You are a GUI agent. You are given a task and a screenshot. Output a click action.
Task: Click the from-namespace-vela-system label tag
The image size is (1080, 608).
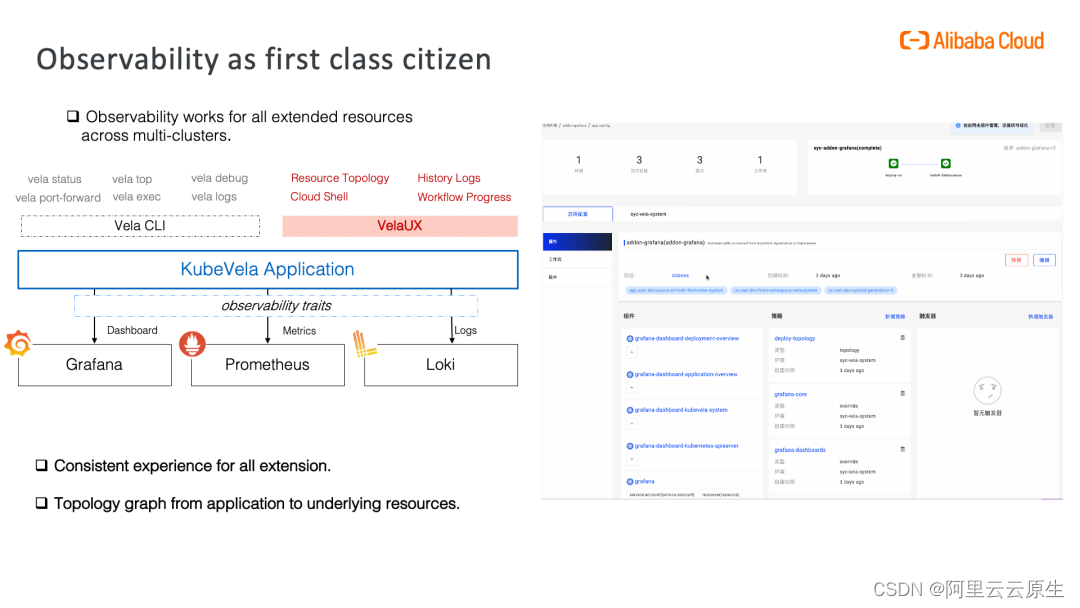point(776,291)
